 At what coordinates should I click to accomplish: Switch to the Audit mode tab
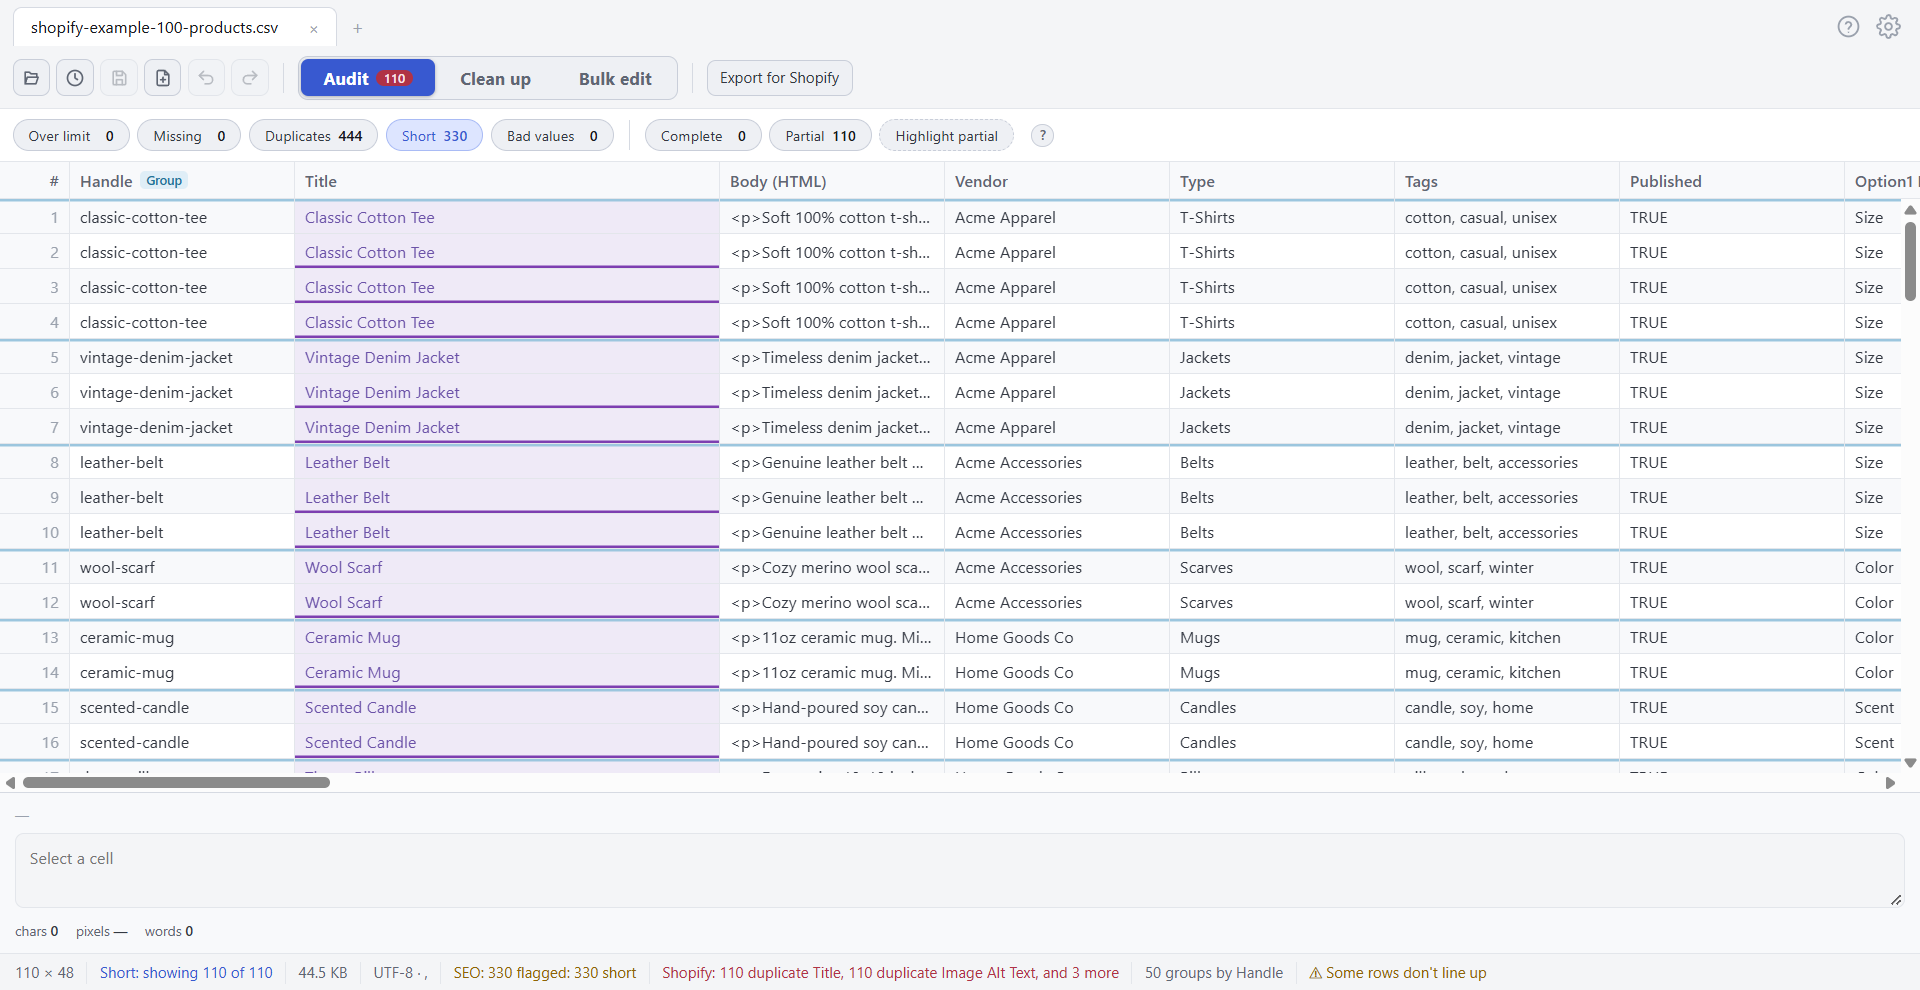[367, 78]
